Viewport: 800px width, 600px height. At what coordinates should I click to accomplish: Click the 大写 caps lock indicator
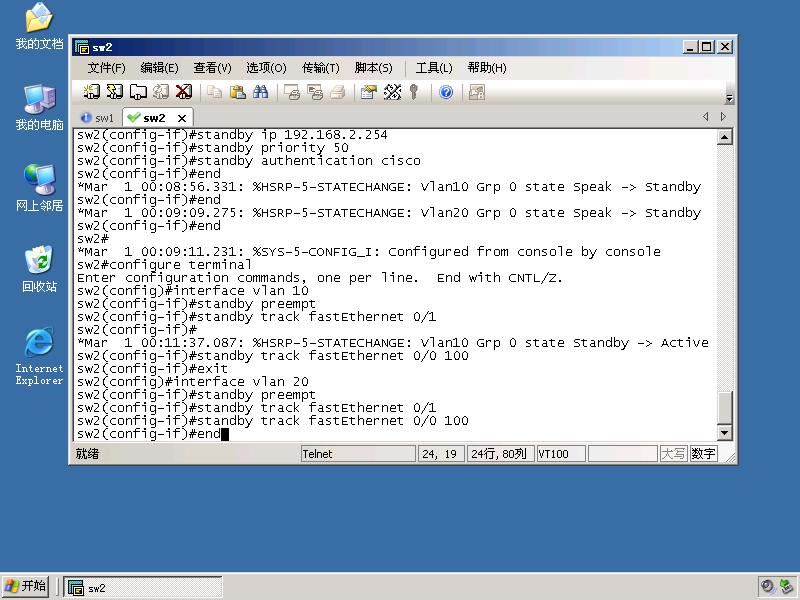673,454
